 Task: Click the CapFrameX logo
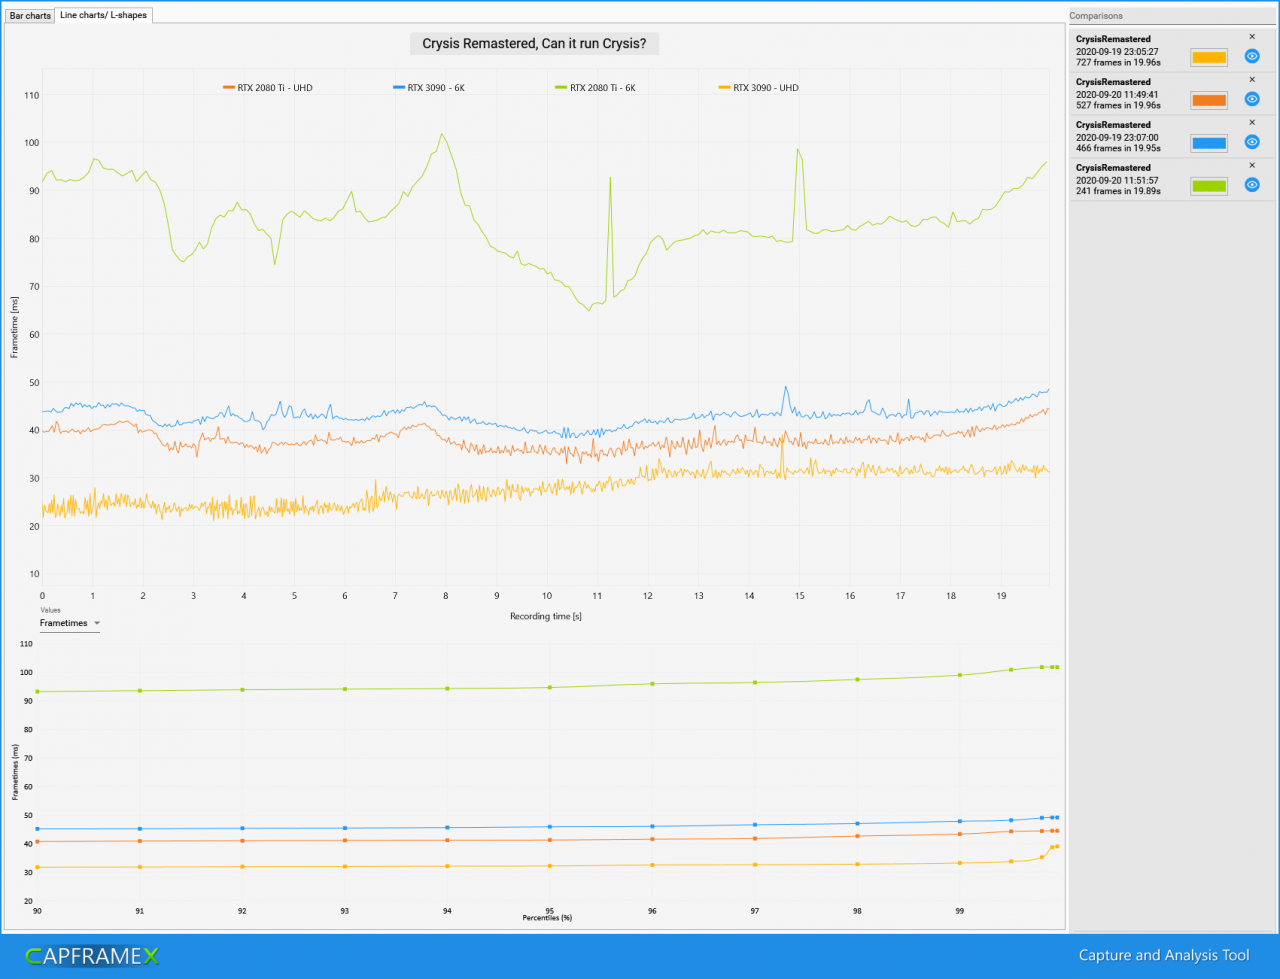tap(92, 956)
